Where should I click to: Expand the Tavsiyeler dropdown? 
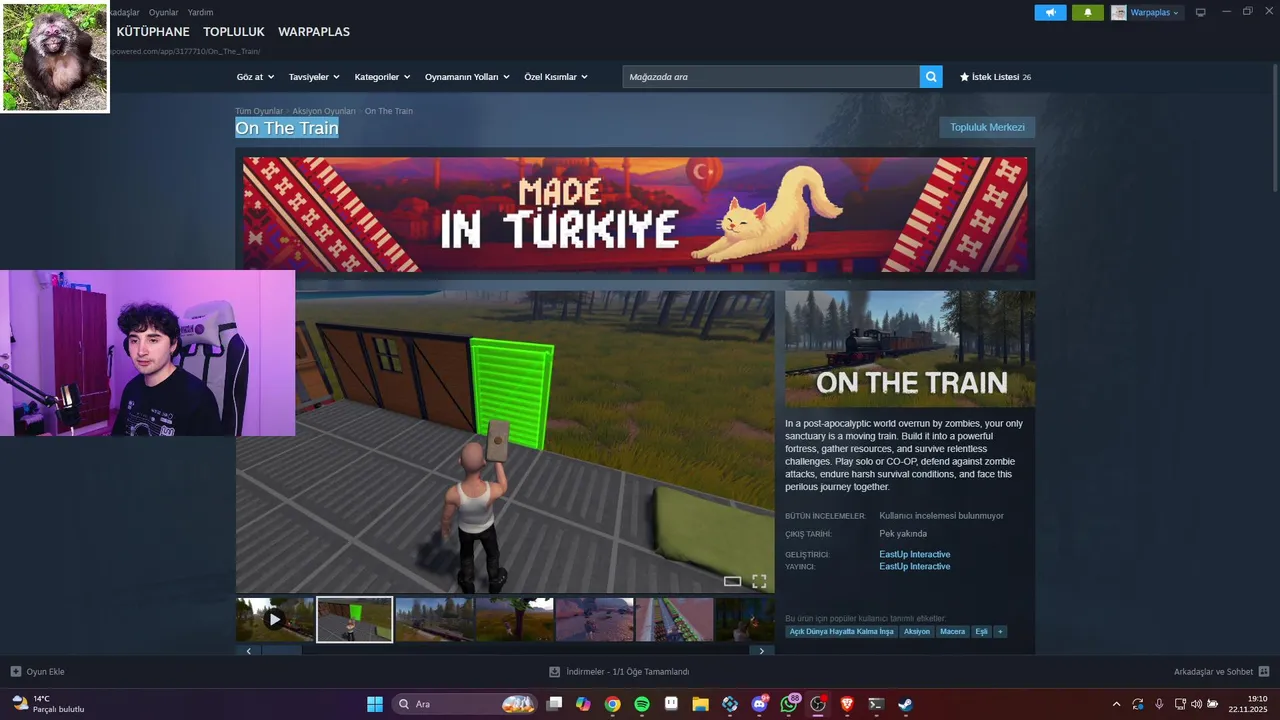pos(314,77)
